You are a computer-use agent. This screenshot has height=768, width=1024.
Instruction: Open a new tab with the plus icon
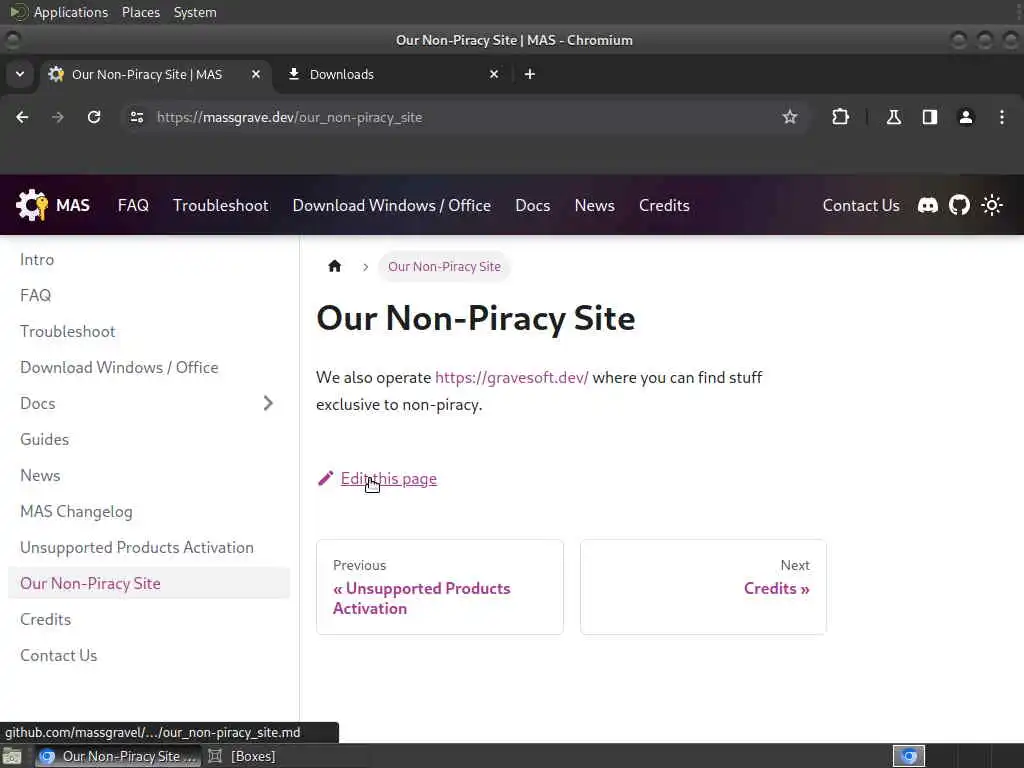pyautogui.click(x=530, y=74)
